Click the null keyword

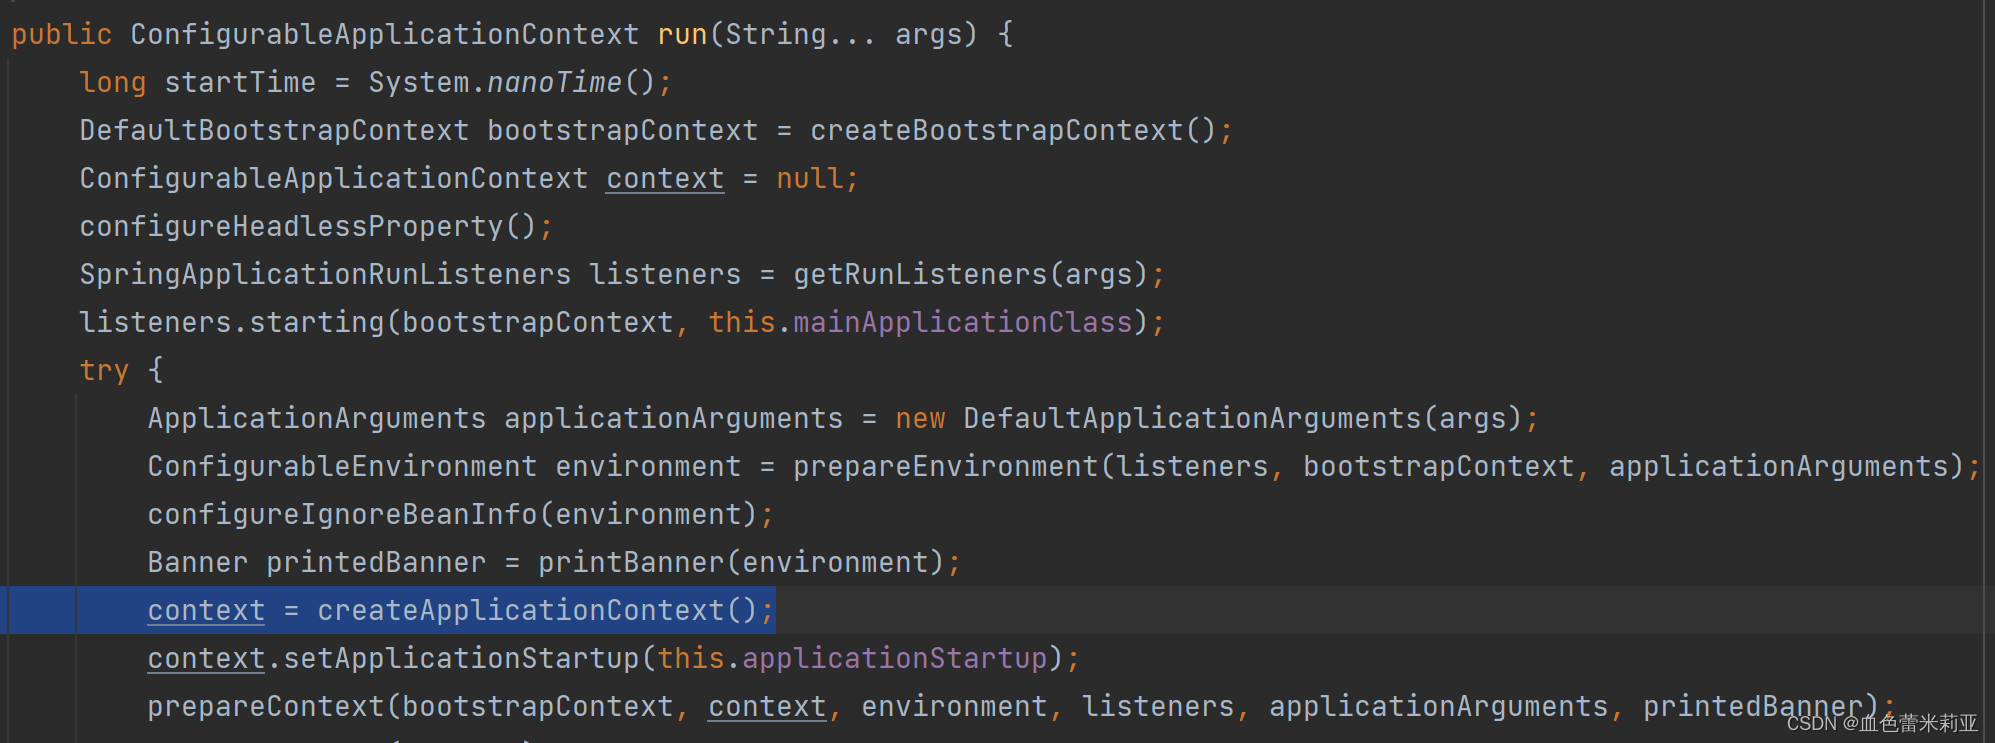pos(810,178)
